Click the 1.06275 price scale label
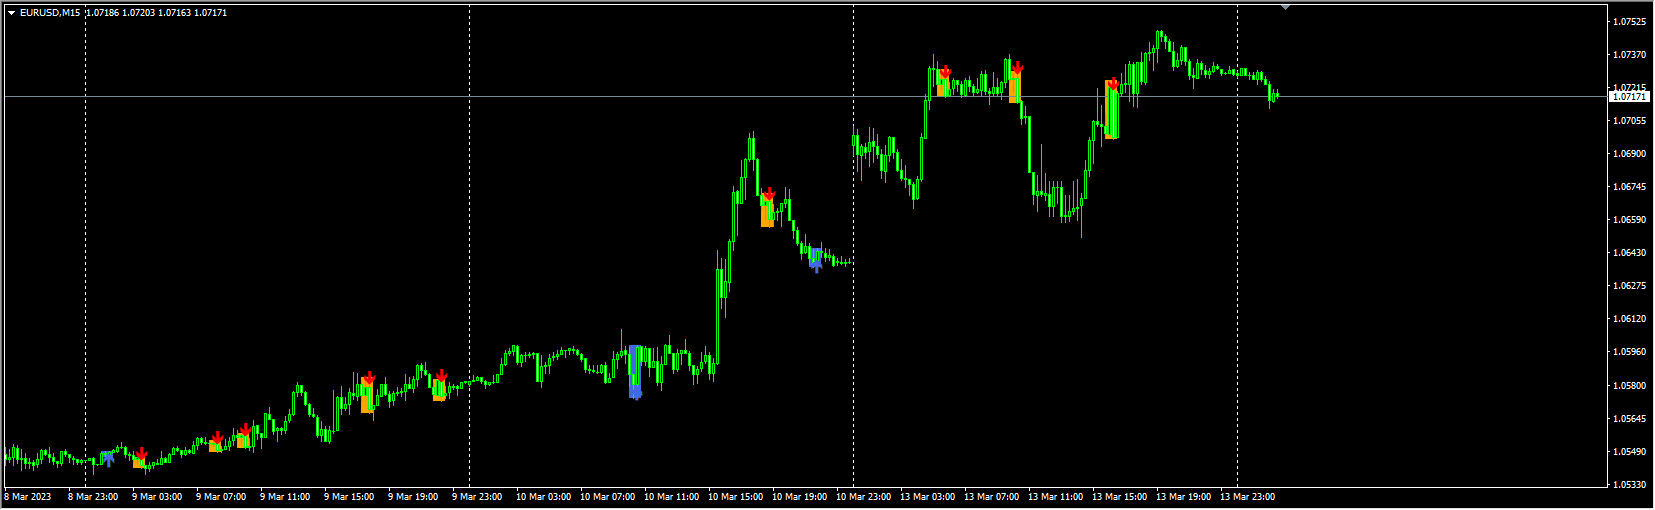This screenshot has height=510, width=1655. 1629,286
